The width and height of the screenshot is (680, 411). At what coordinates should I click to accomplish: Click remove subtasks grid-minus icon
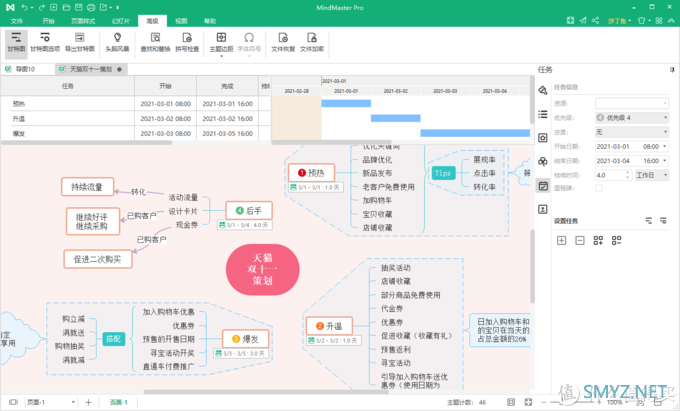coord(616,240)
